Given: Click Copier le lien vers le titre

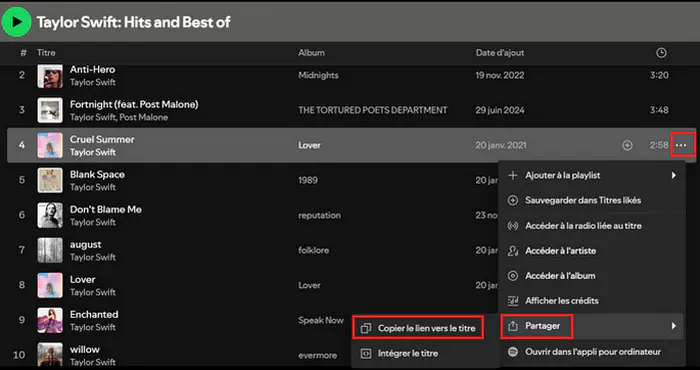Looking at the screenshot, I should (x=426, y=328).
